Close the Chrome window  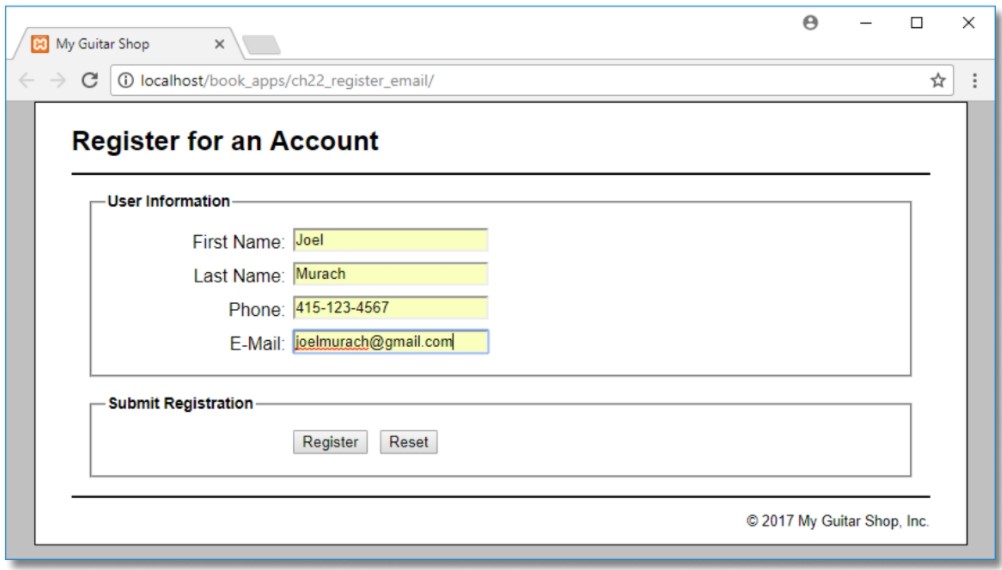click(968, 23)
